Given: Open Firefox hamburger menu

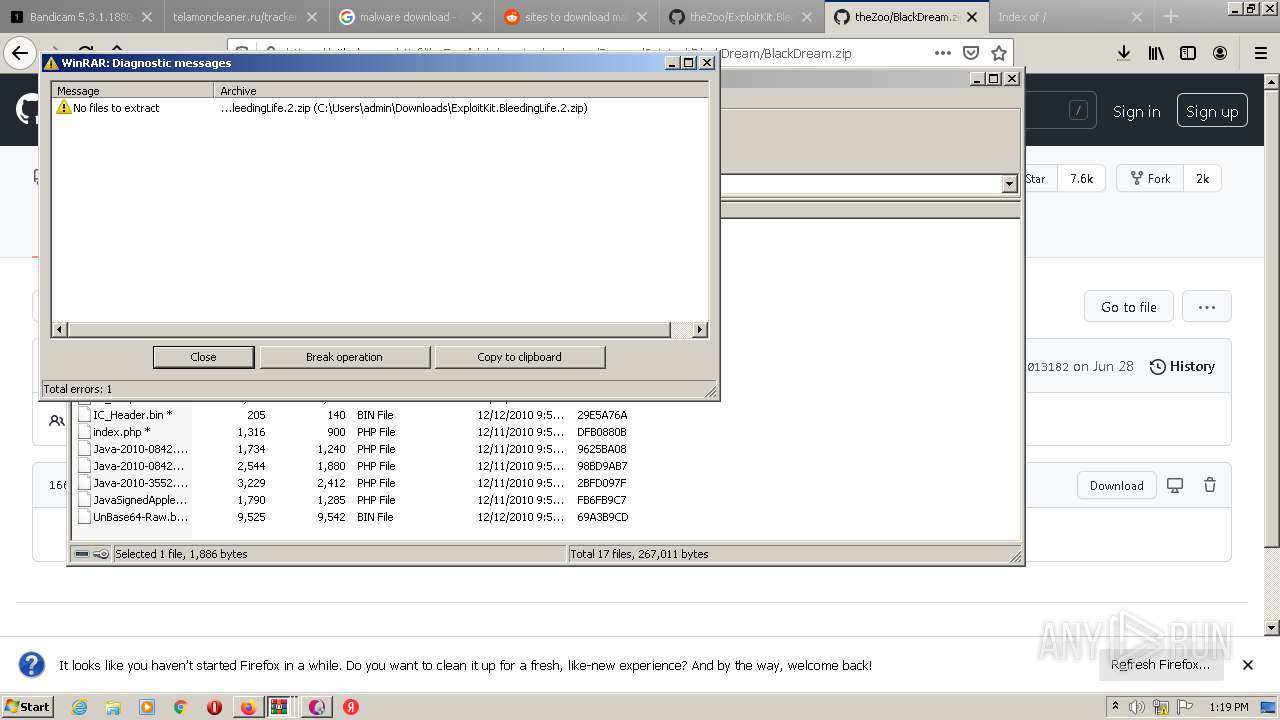Looking at the screenshot, I should tap(1260, 53).
